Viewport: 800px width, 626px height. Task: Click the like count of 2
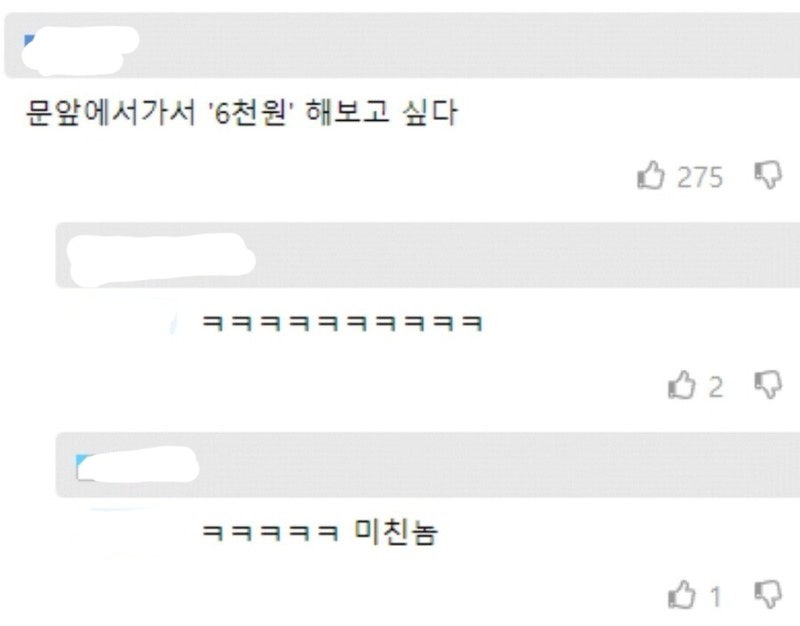click(716, 387)
